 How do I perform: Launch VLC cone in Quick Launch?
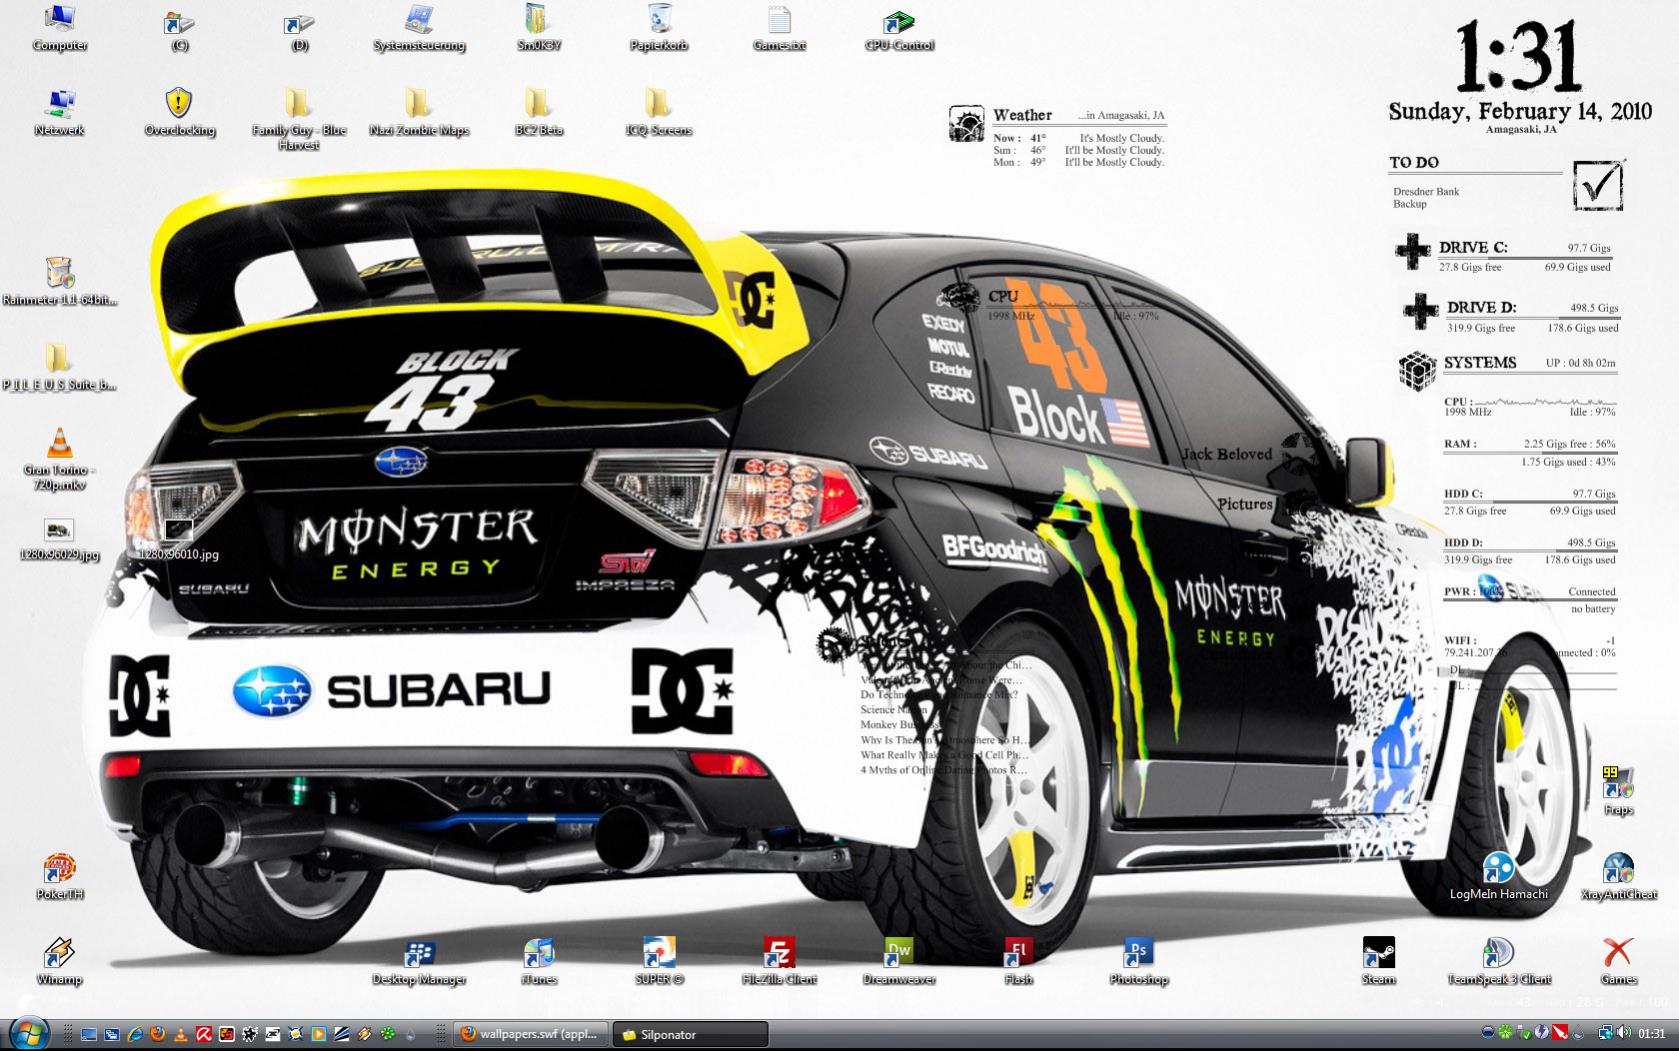point(181,1034)
